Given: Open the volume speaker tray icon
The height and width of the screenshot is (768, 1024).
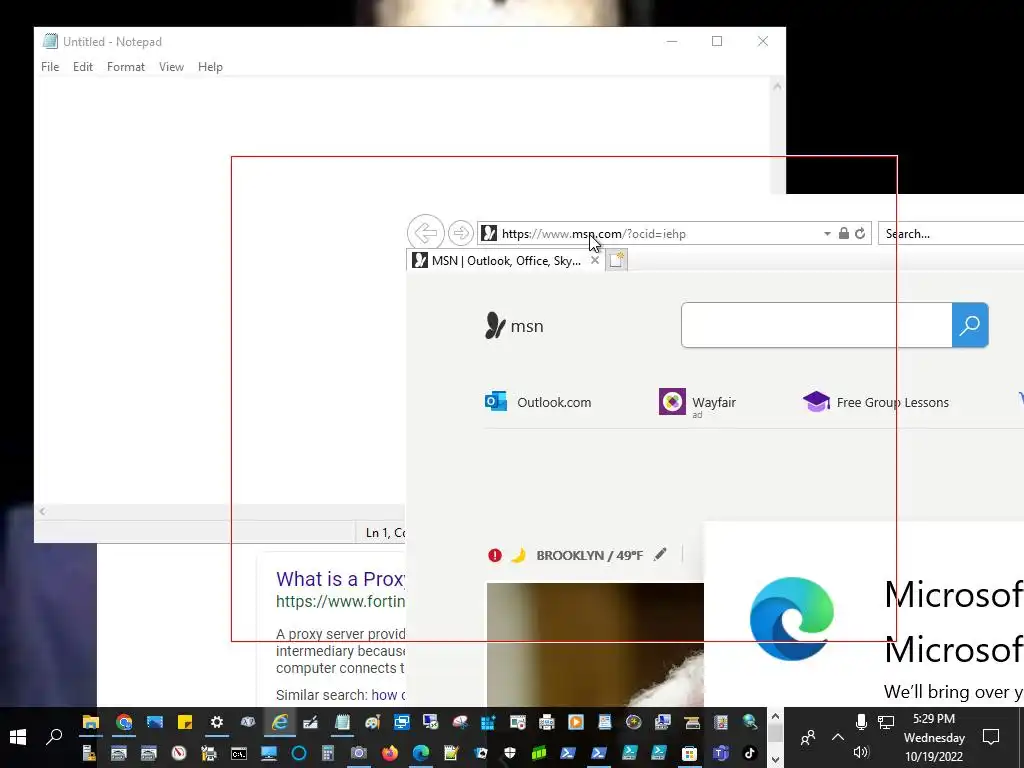Looking at the screenshot, I should 861,752.
